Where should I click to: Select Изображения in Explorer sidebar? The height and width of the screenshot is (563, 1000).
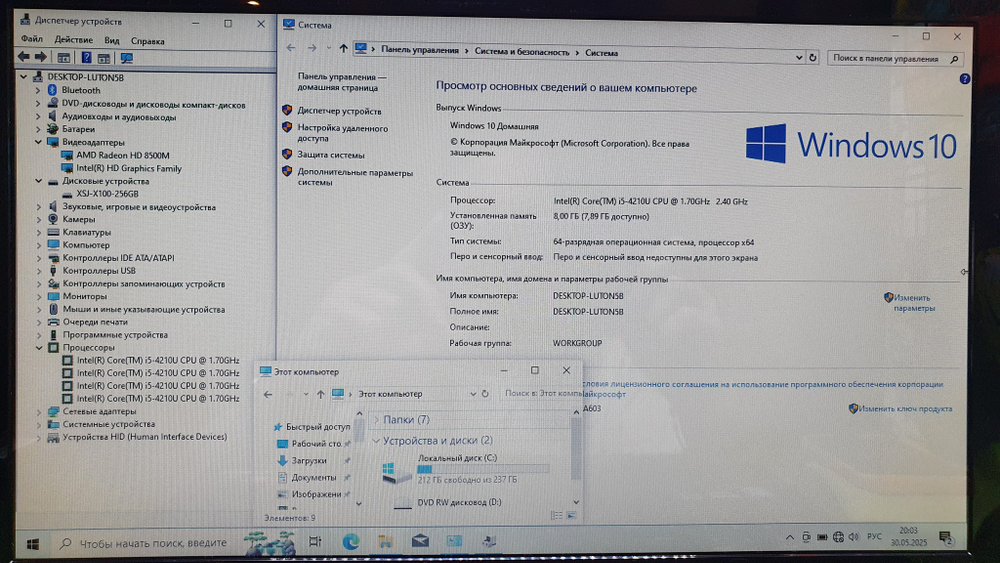(x=316, y=494)
